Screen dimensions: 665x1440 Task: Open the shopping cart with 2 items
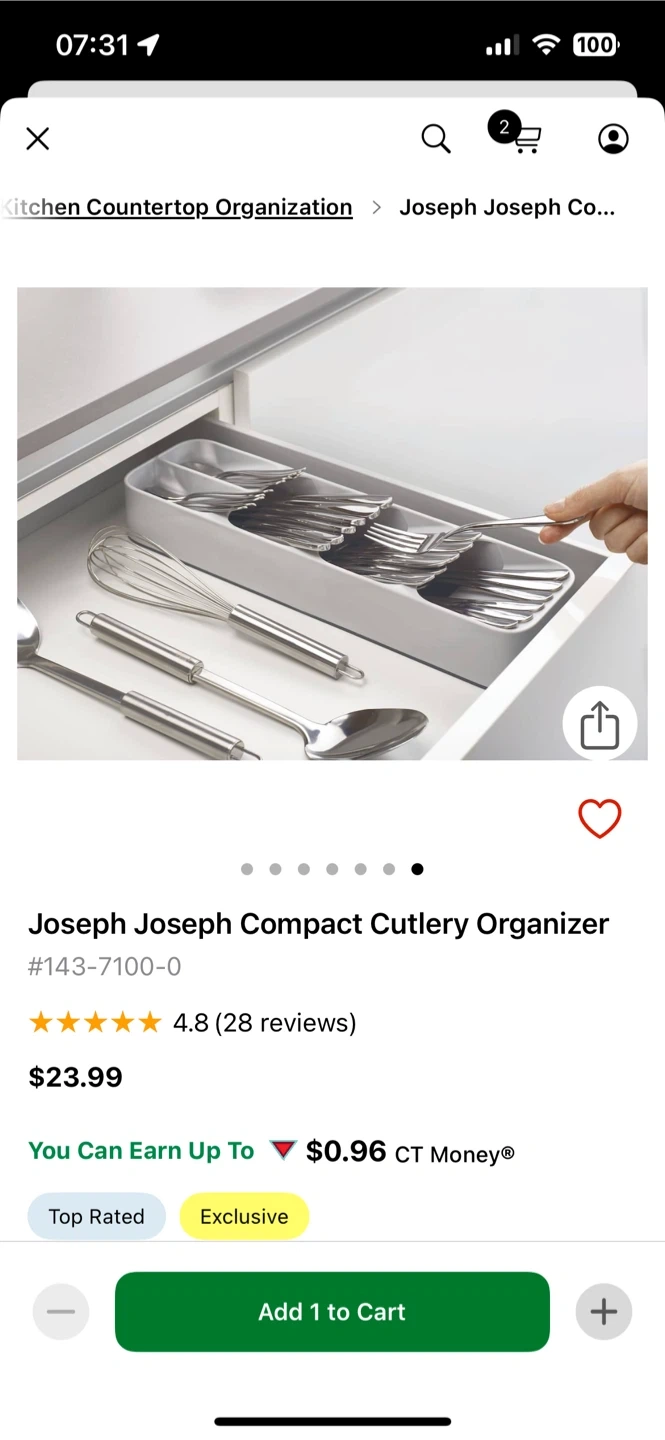point(515,135)
